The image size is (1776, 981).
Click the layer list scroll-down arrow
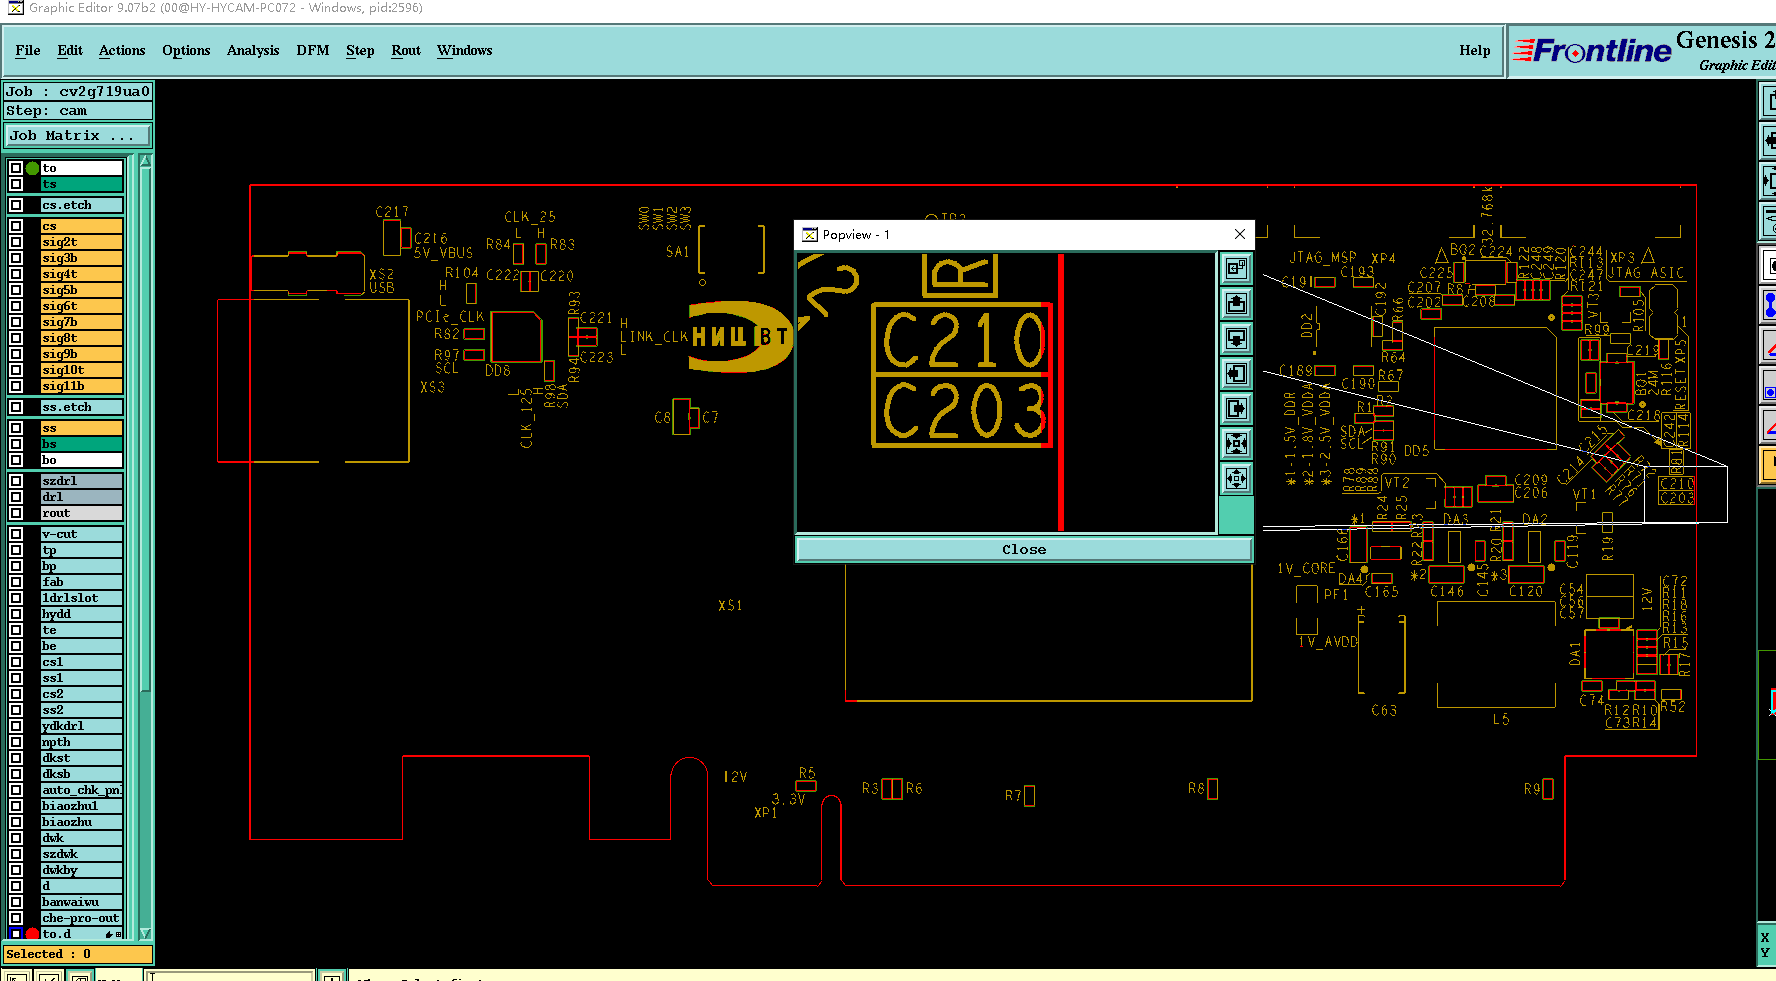tap(146, 934)
